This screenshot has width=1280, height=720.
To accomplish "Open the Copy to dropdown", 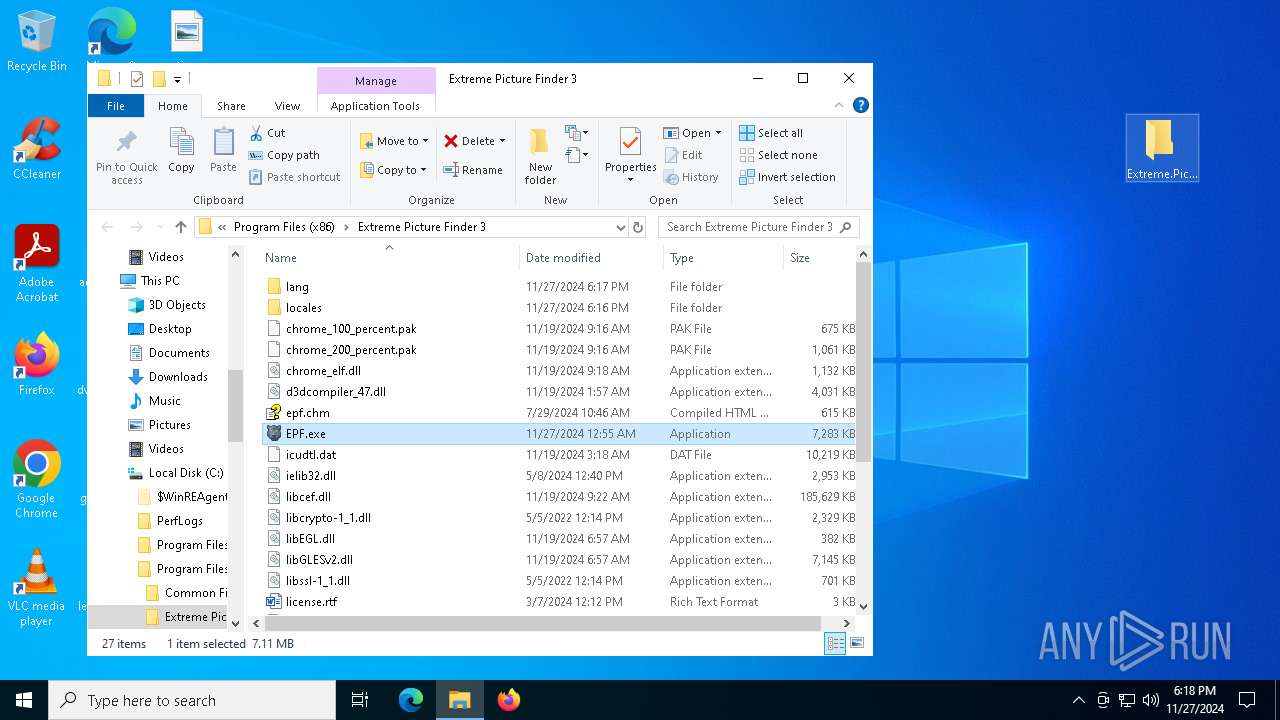I will [395, 170].
